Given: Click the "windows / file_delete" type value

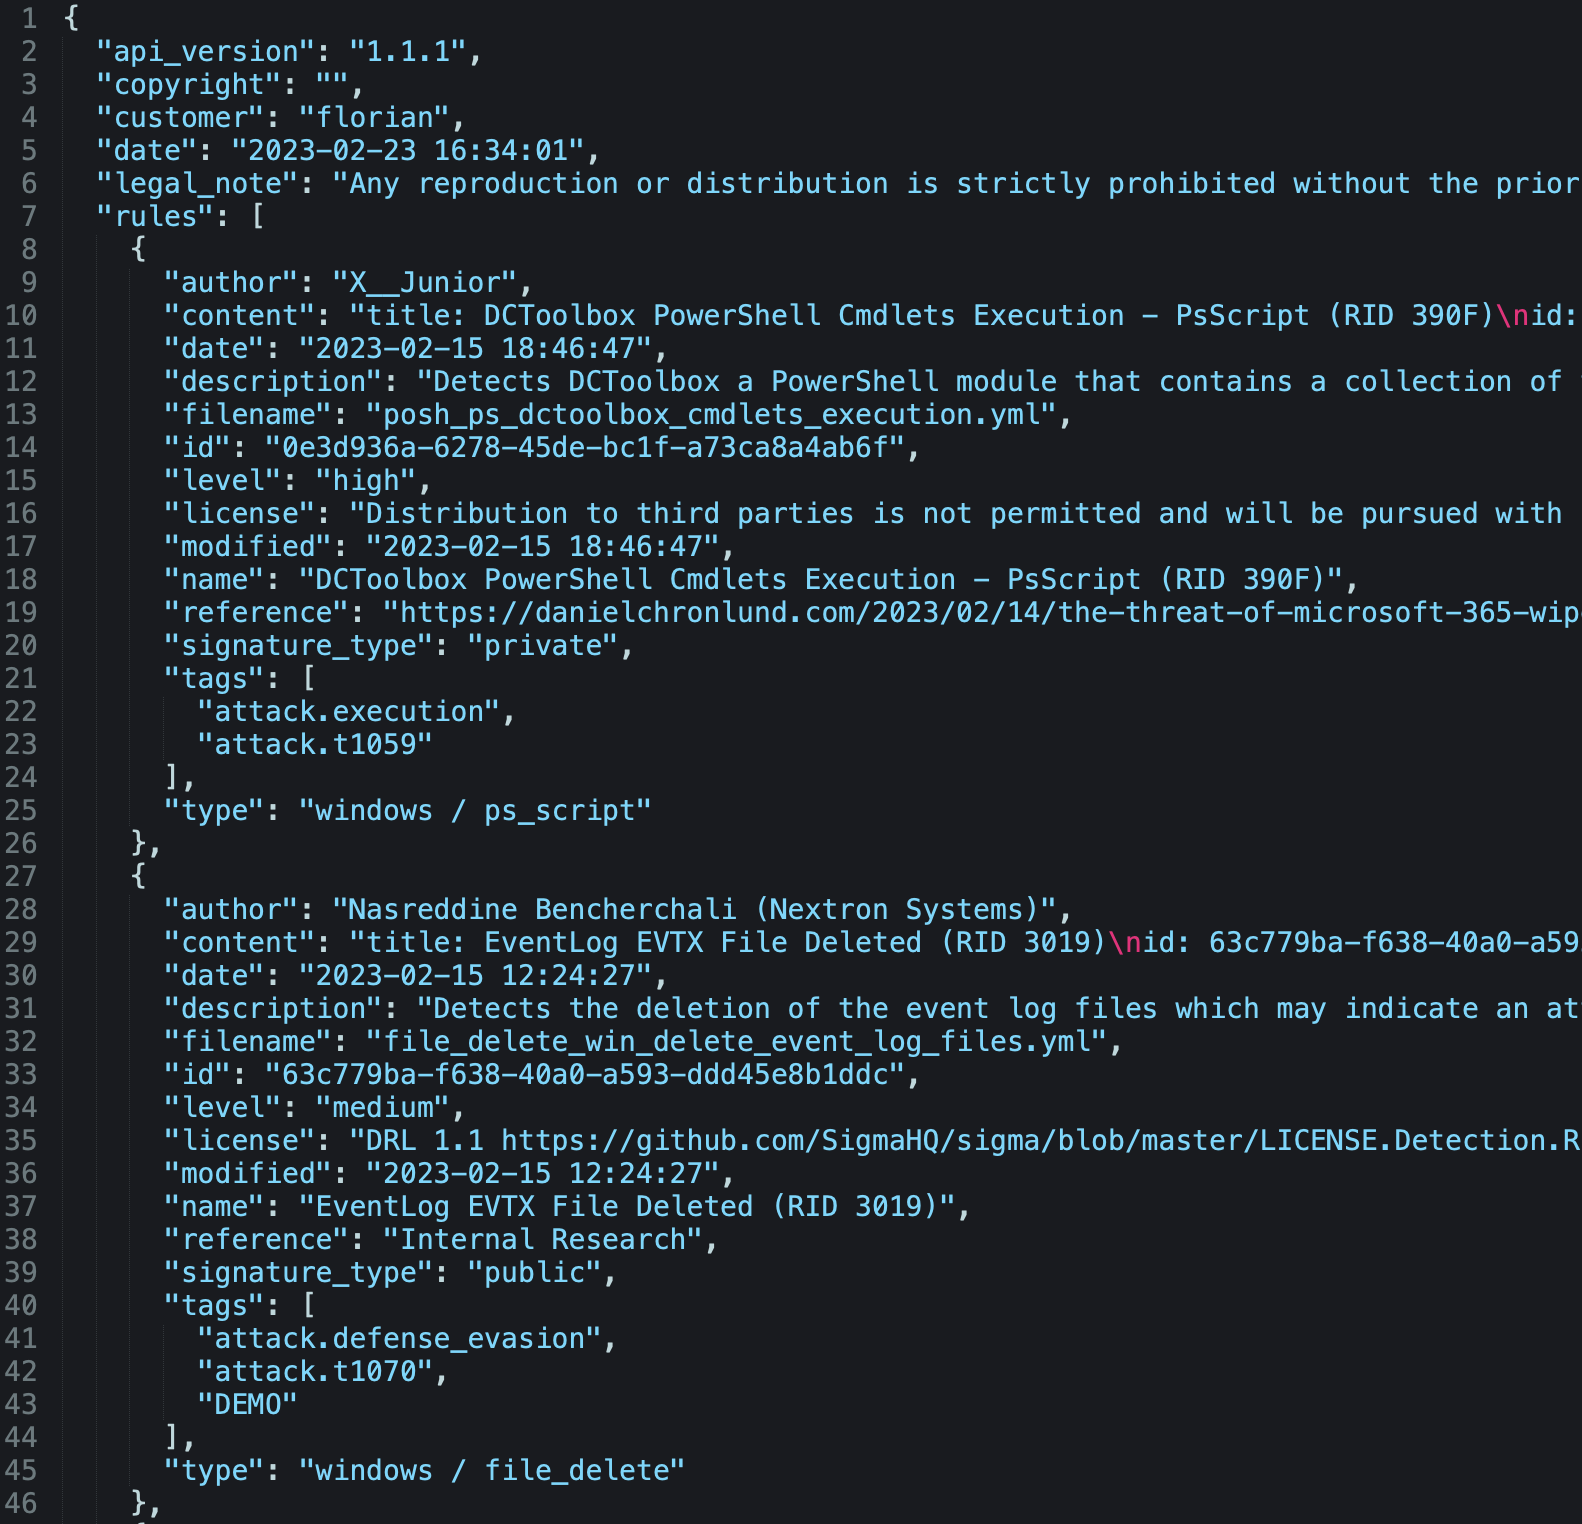Looking at the screenshot, I should pyautogui.click(x=492, y=1470).
